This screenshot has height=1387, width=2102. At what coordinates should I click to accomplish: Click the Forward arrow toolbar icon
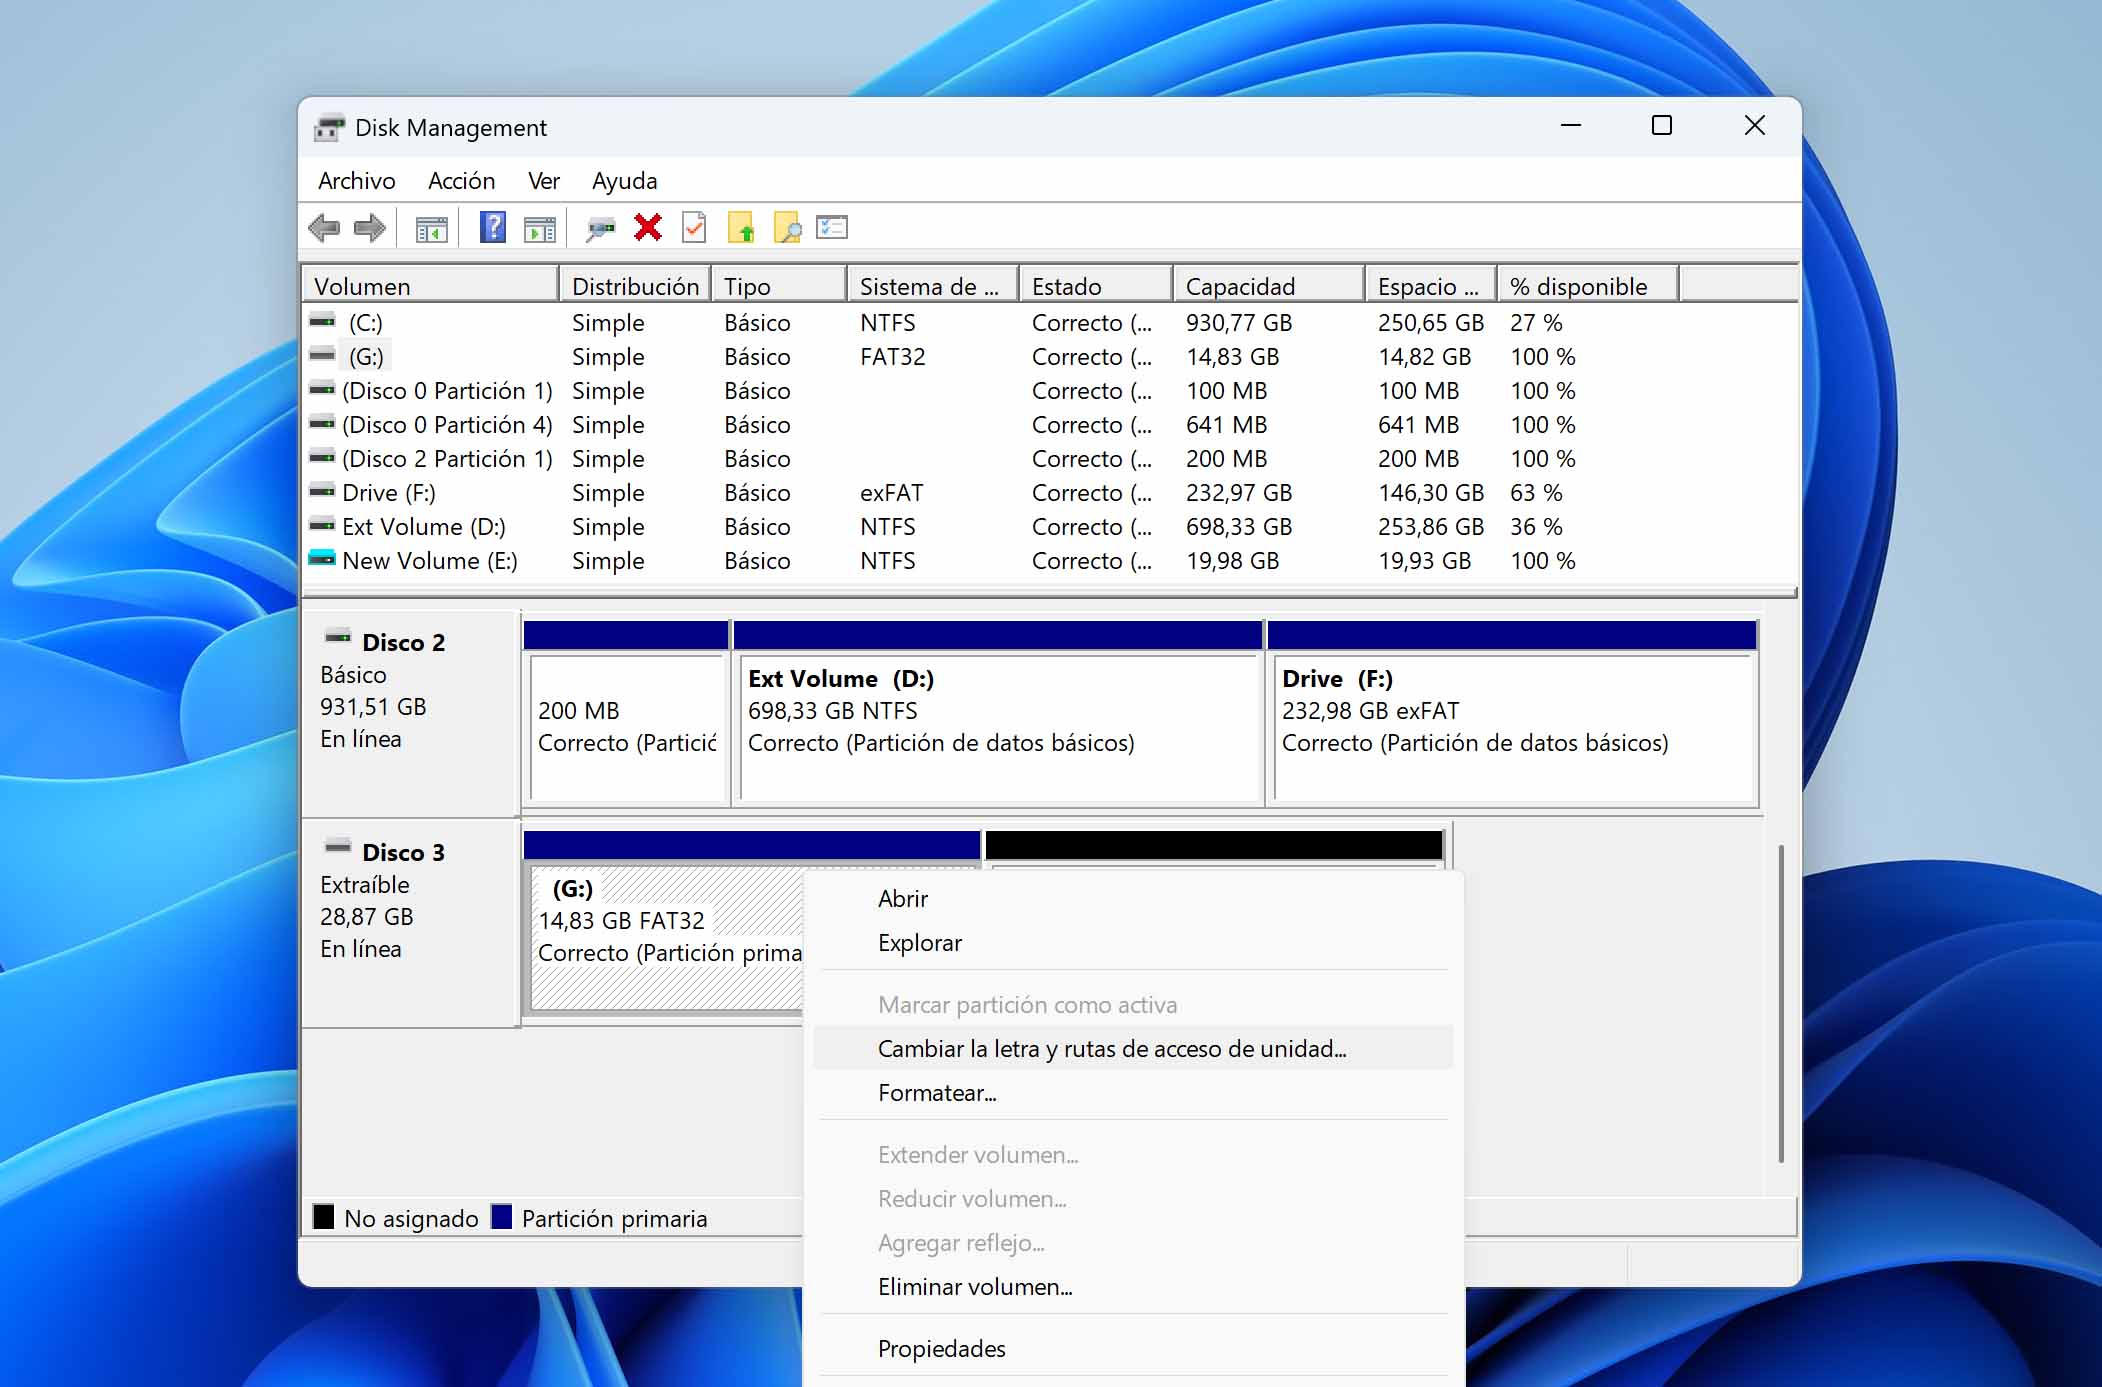click(370, 228)
